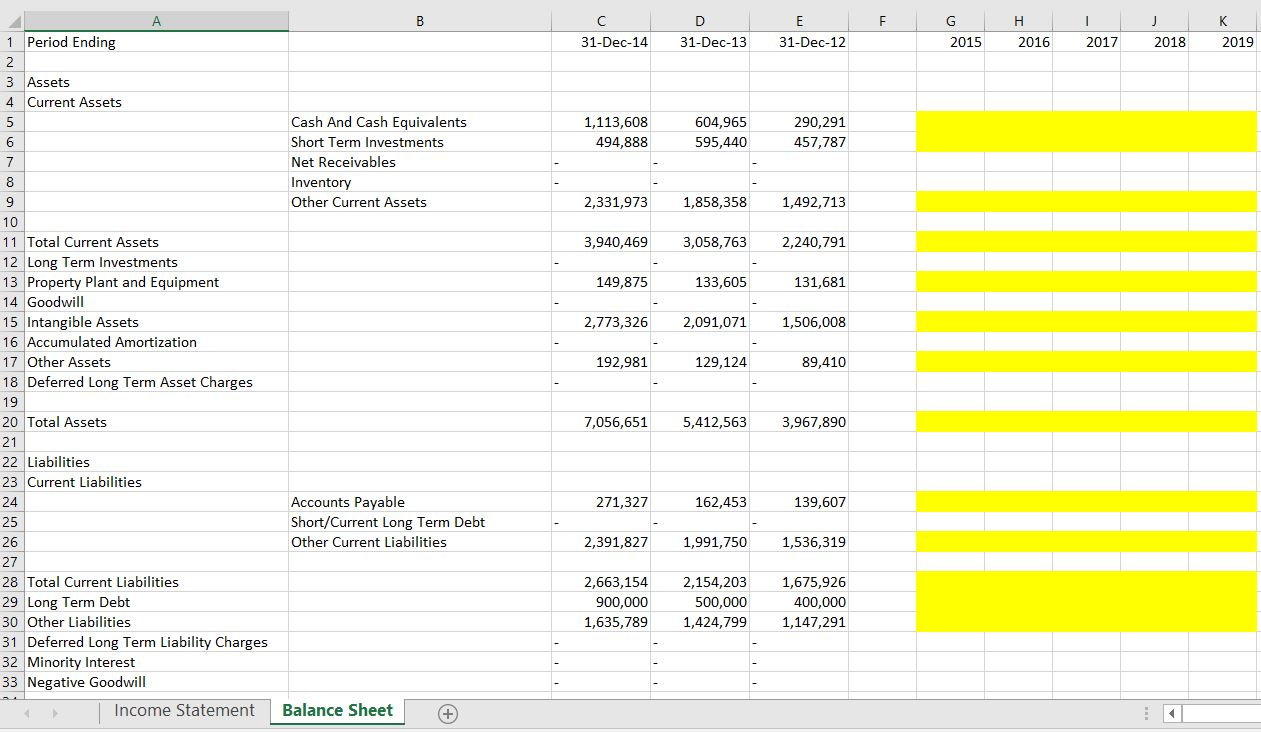Click the total assets value 7,056,651
The width and height of the screenshot is (1261, 732).
601,422
